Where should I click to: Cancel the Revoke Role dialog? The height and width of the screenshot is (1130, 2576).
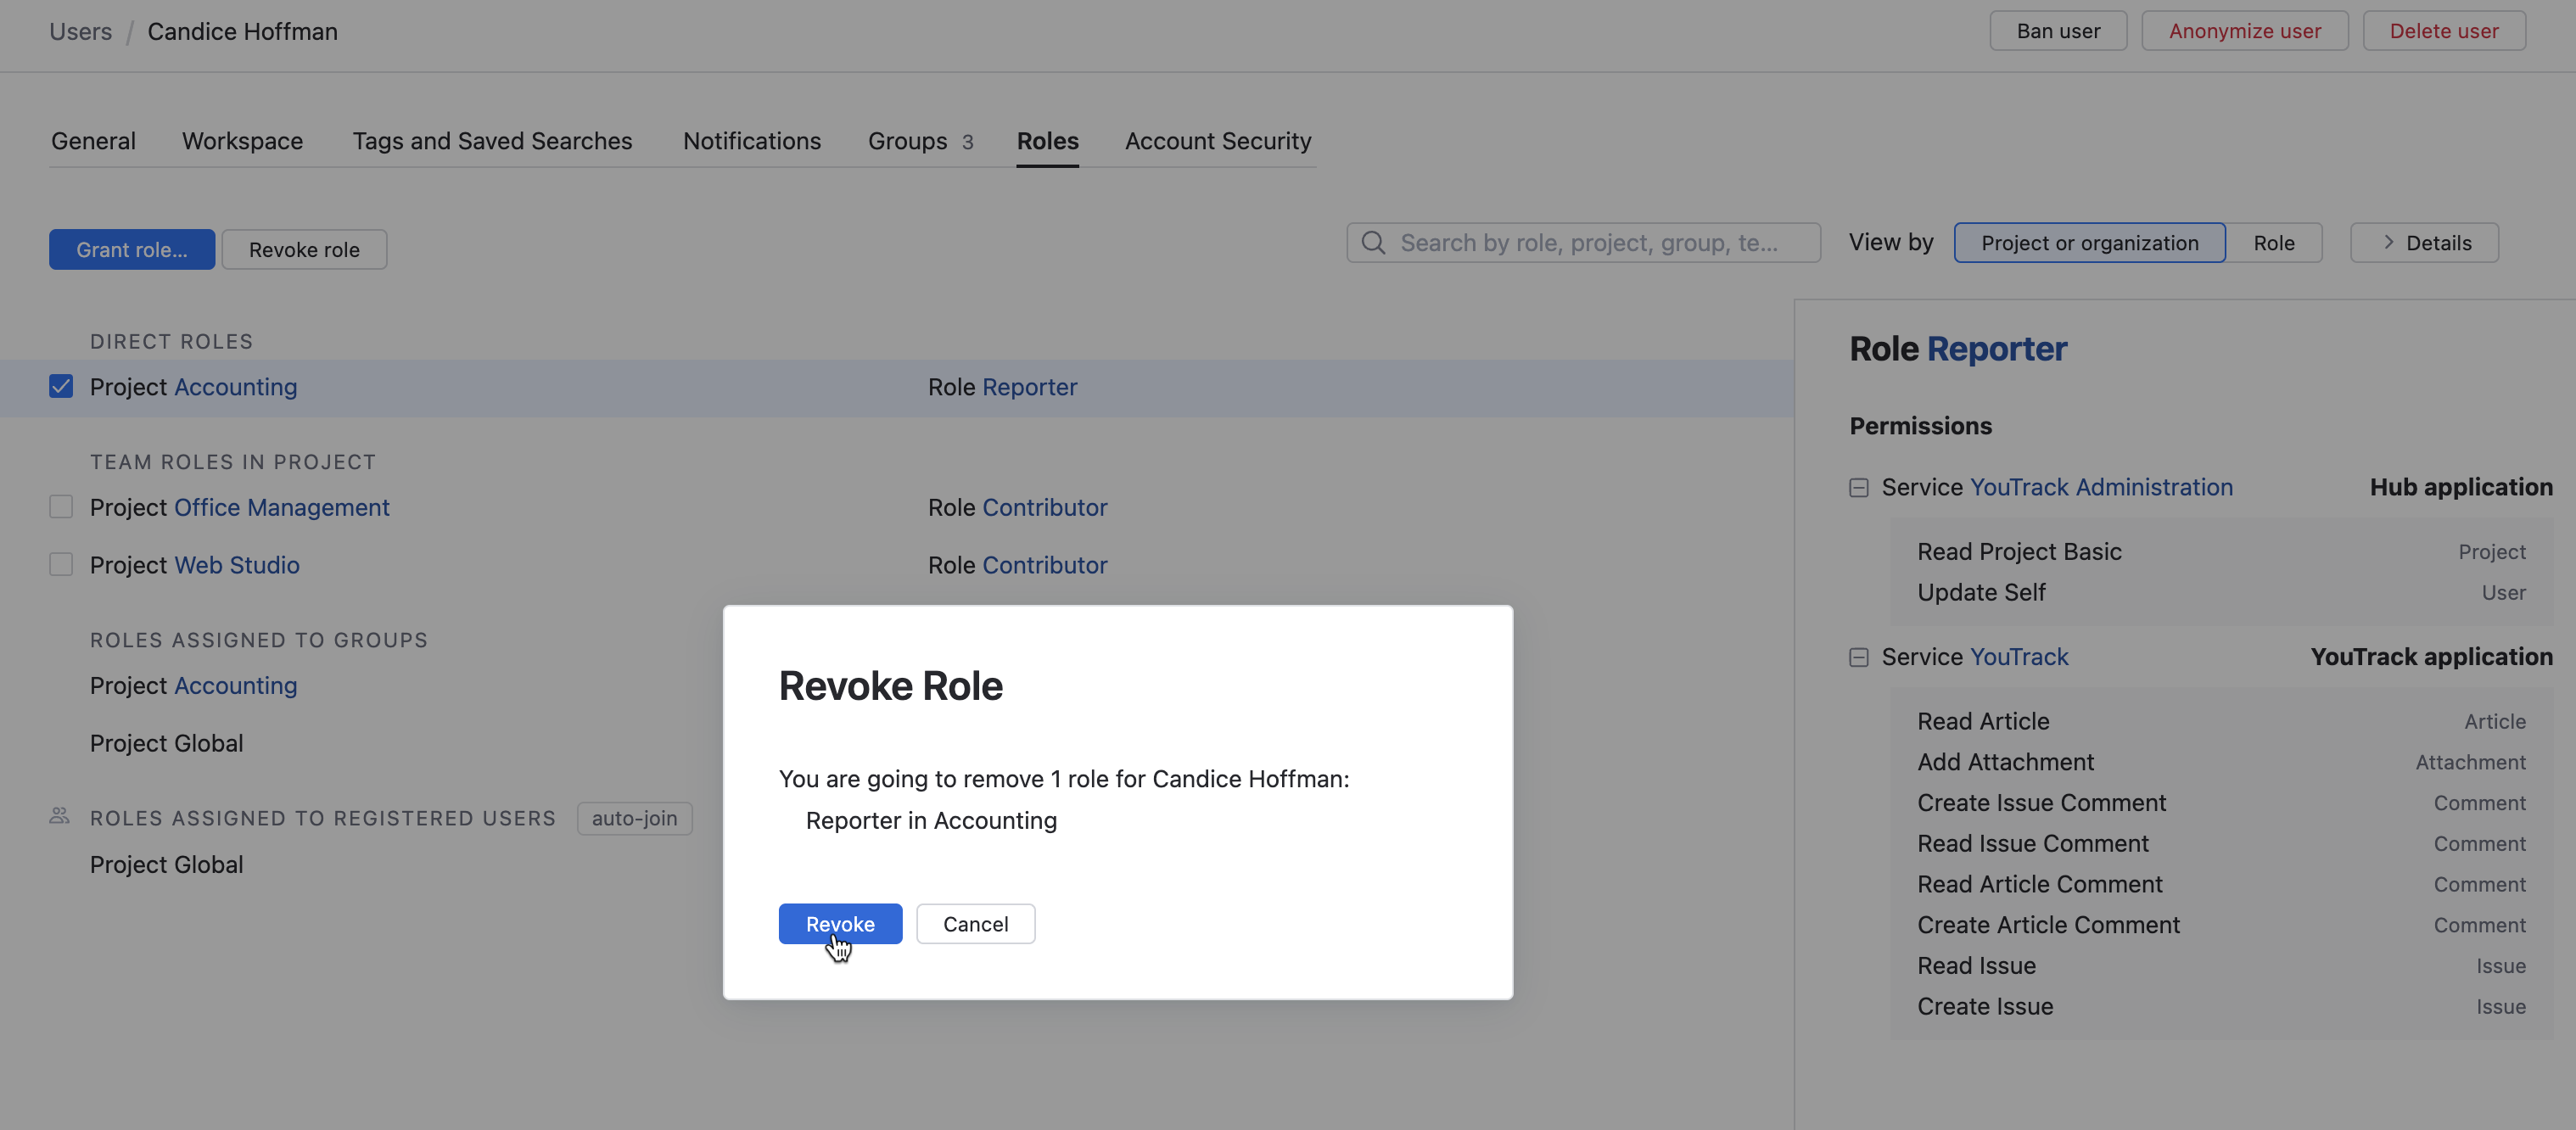click(974, 923)
